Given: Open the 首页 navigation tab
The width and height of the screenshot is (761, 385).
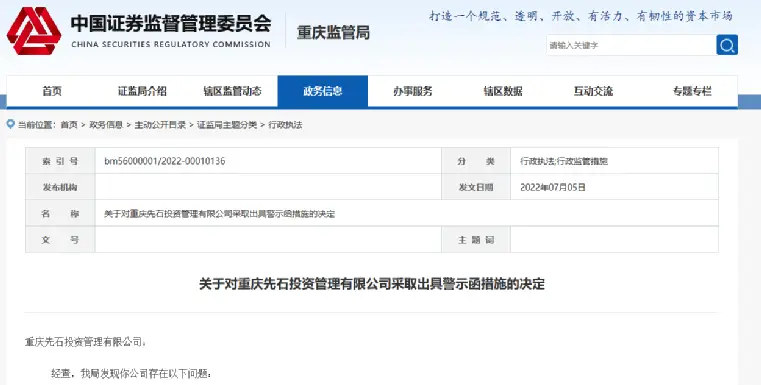Looking at the screenshot, I should coord(52,91).
